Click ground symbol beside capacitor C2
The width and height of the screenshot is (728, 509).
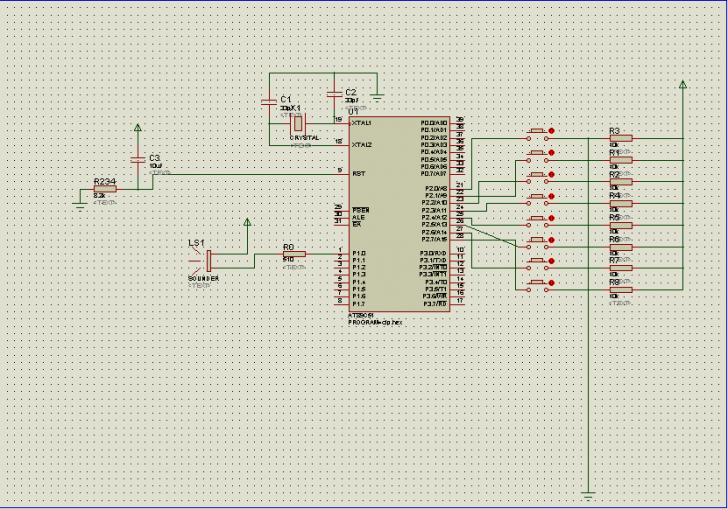pos(377,98)
